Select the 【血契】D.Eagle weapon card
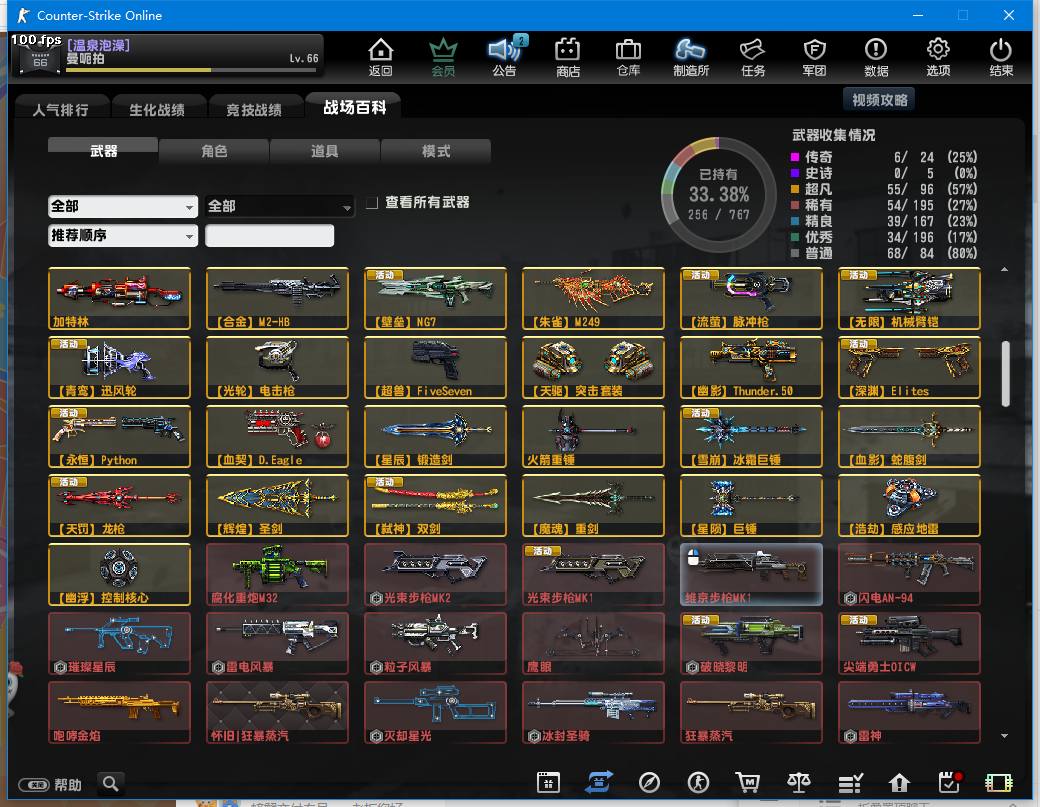 [x=277, y=436]
